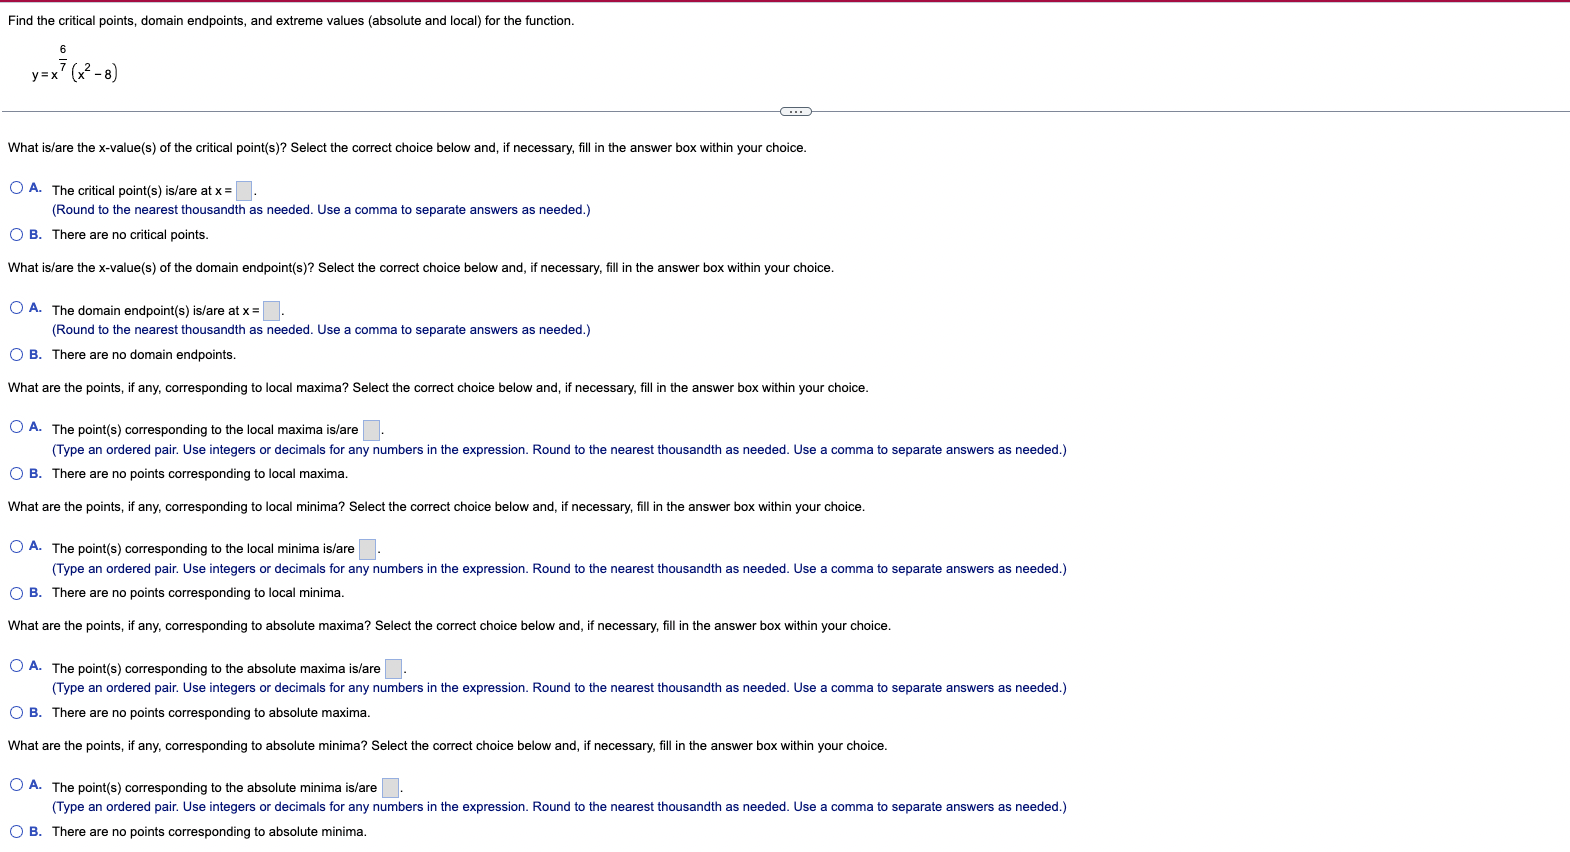Click rounding hint under critical points option A

[x=321, y=210]
